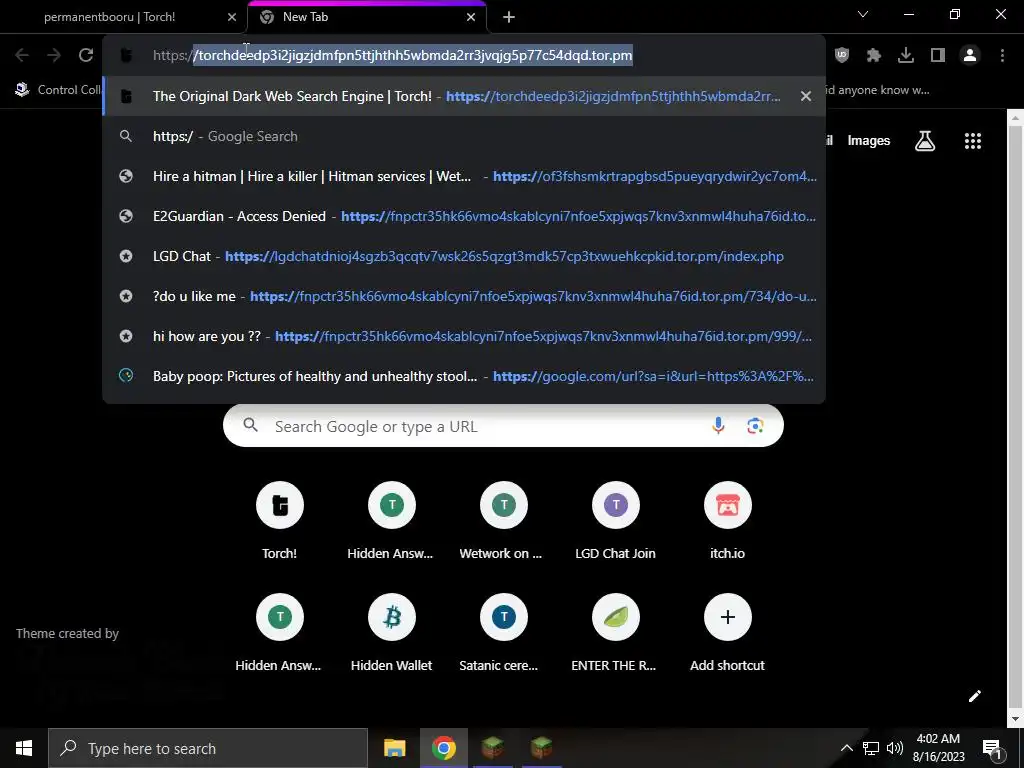Go forward with the forward arrow
Image resolution: width=1024 pixels, height=768 pixels.
tap(54, 56)
